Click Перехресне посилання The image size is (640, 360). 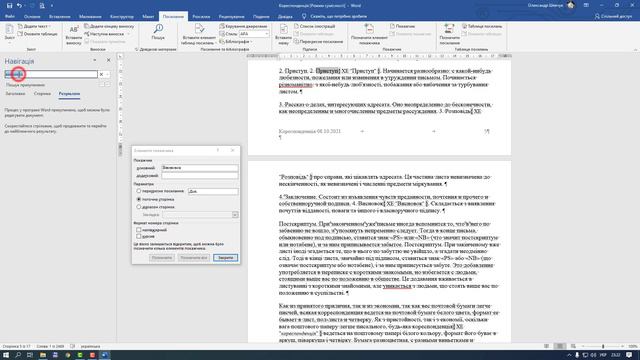(318, 42)
